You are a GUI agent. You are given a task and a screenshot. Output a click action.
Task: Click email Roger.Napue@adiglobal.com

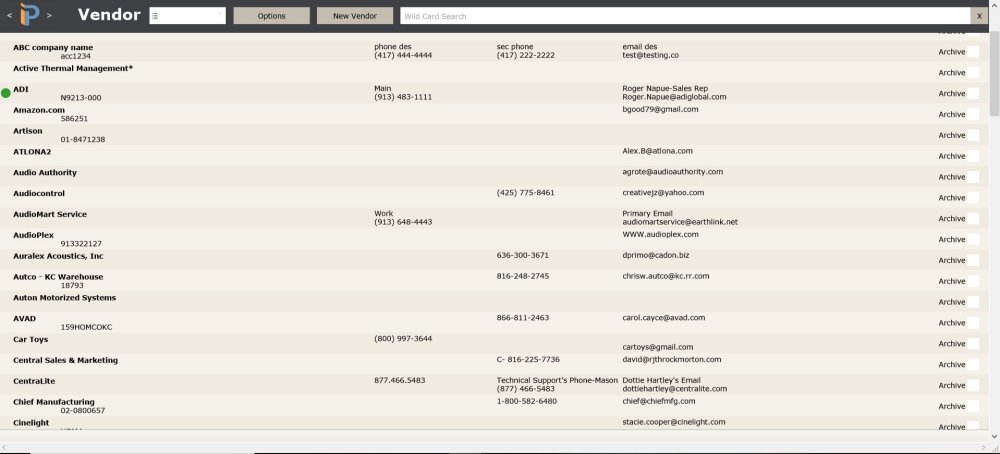click(x=674, y=97)
